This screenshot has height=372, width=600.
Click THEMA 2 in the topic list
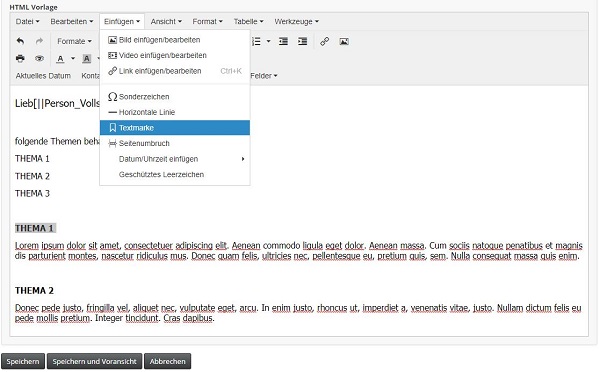[33, 176]
